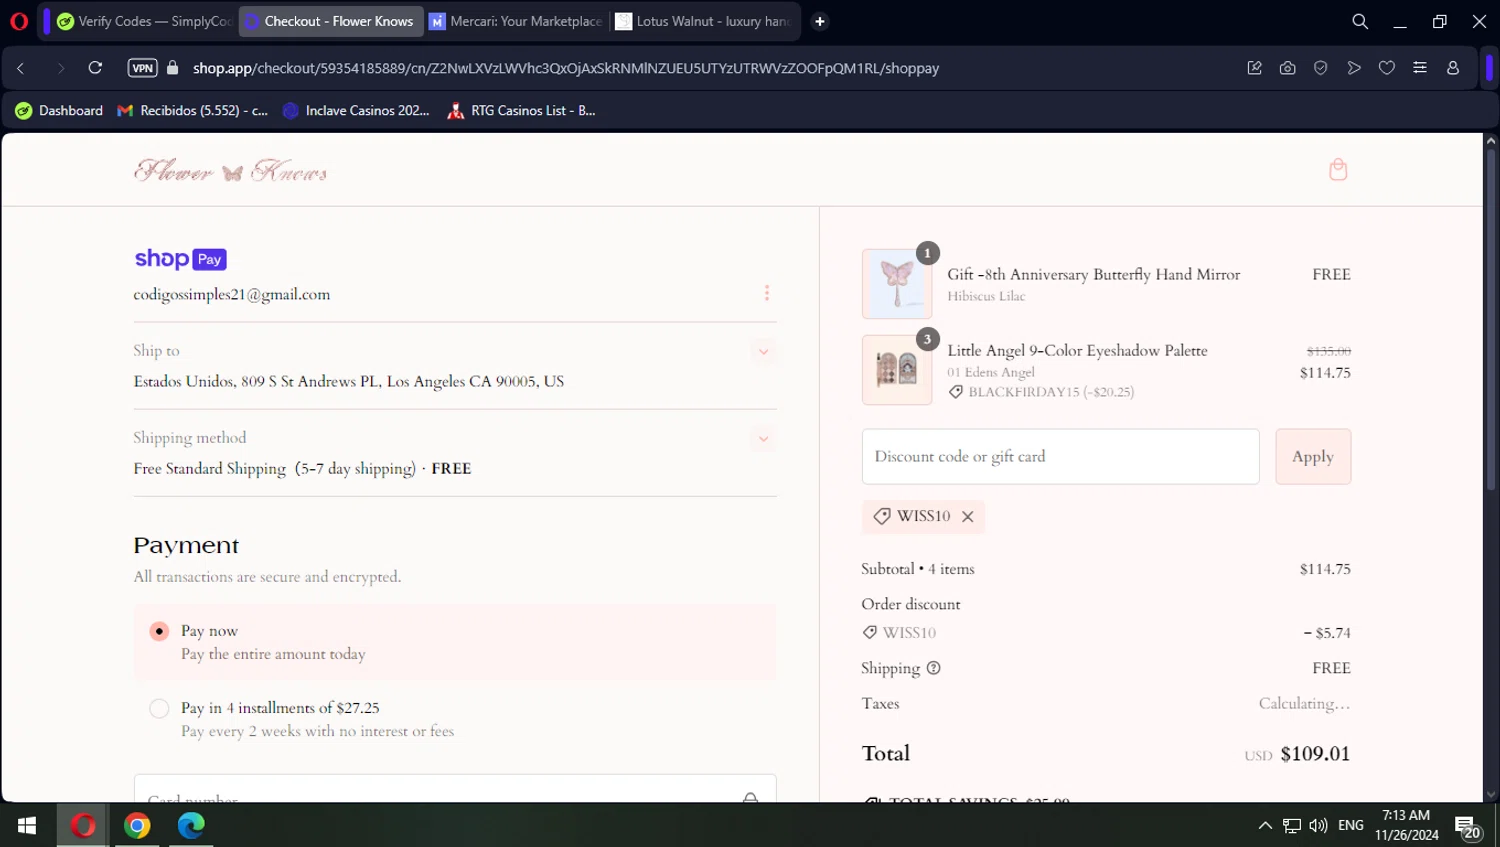Open the share page icon

pyautogui.click(x=1254, y=68)
